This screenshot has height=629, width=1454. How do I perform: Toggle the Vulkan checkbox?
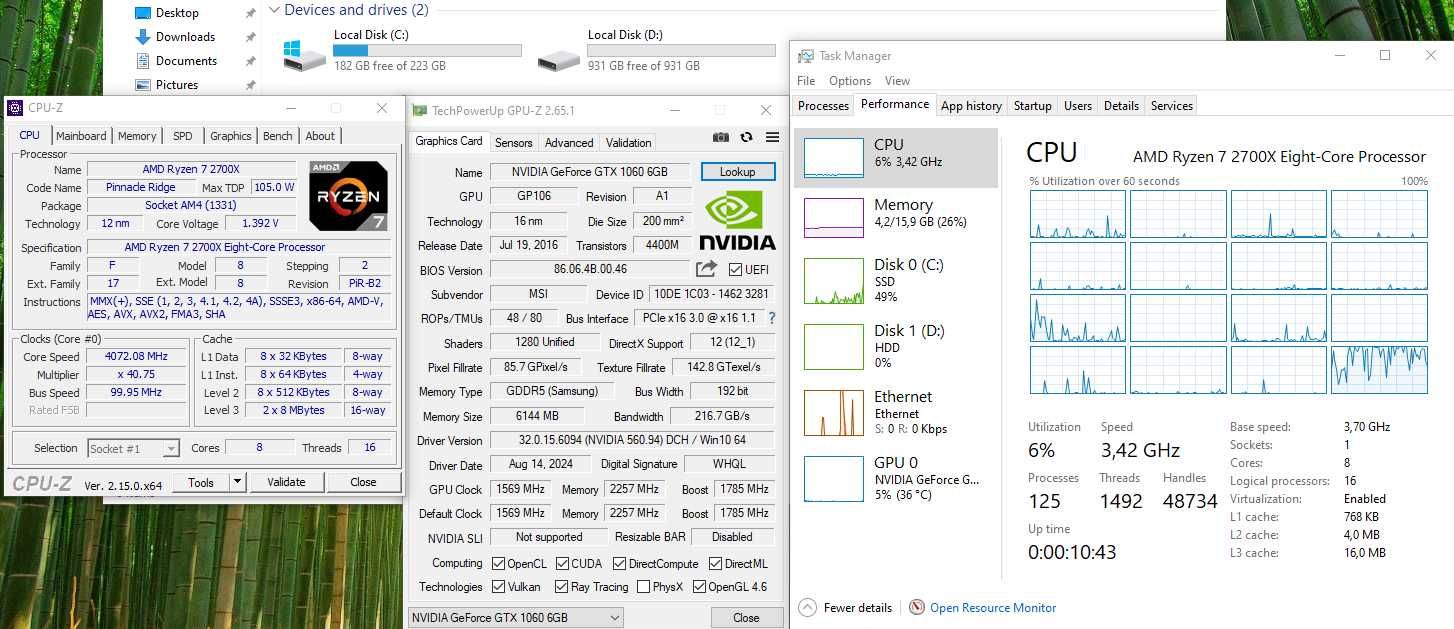click(499, 587)
